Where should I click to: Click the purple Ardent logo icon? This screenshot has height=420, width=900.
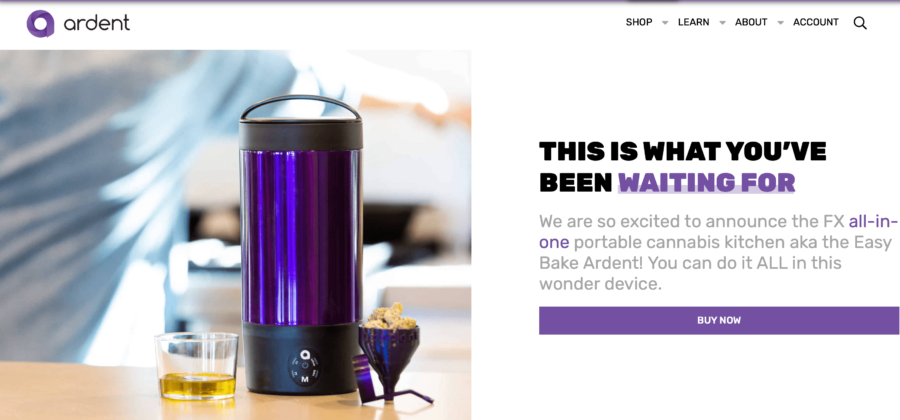click(x=40, y=24)
